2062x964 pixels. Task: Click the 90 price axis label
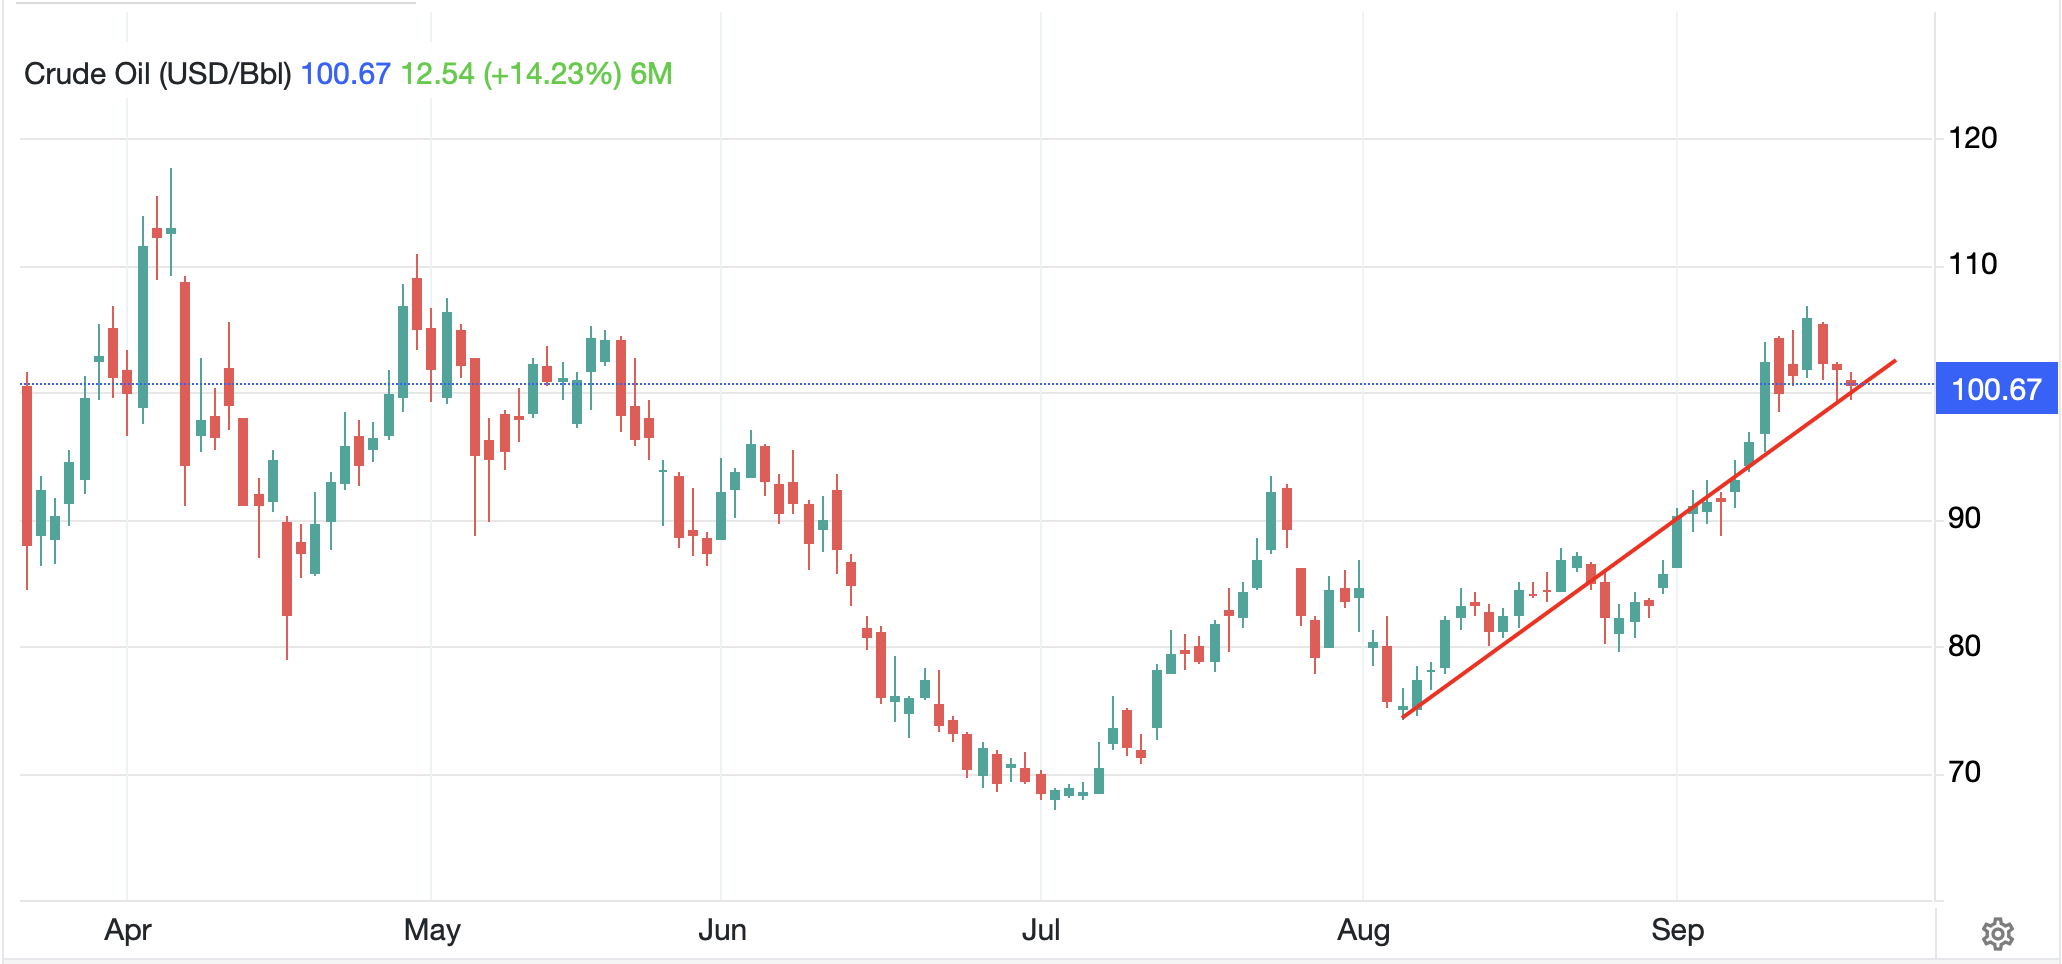tap(1964, 518)
